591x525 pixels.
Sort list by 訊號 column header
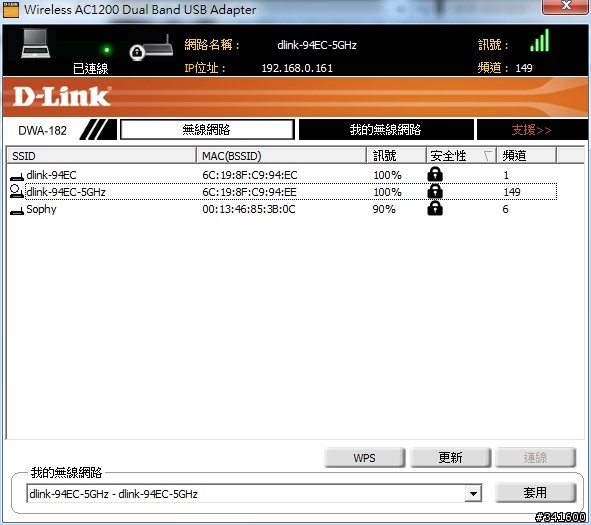396,156
